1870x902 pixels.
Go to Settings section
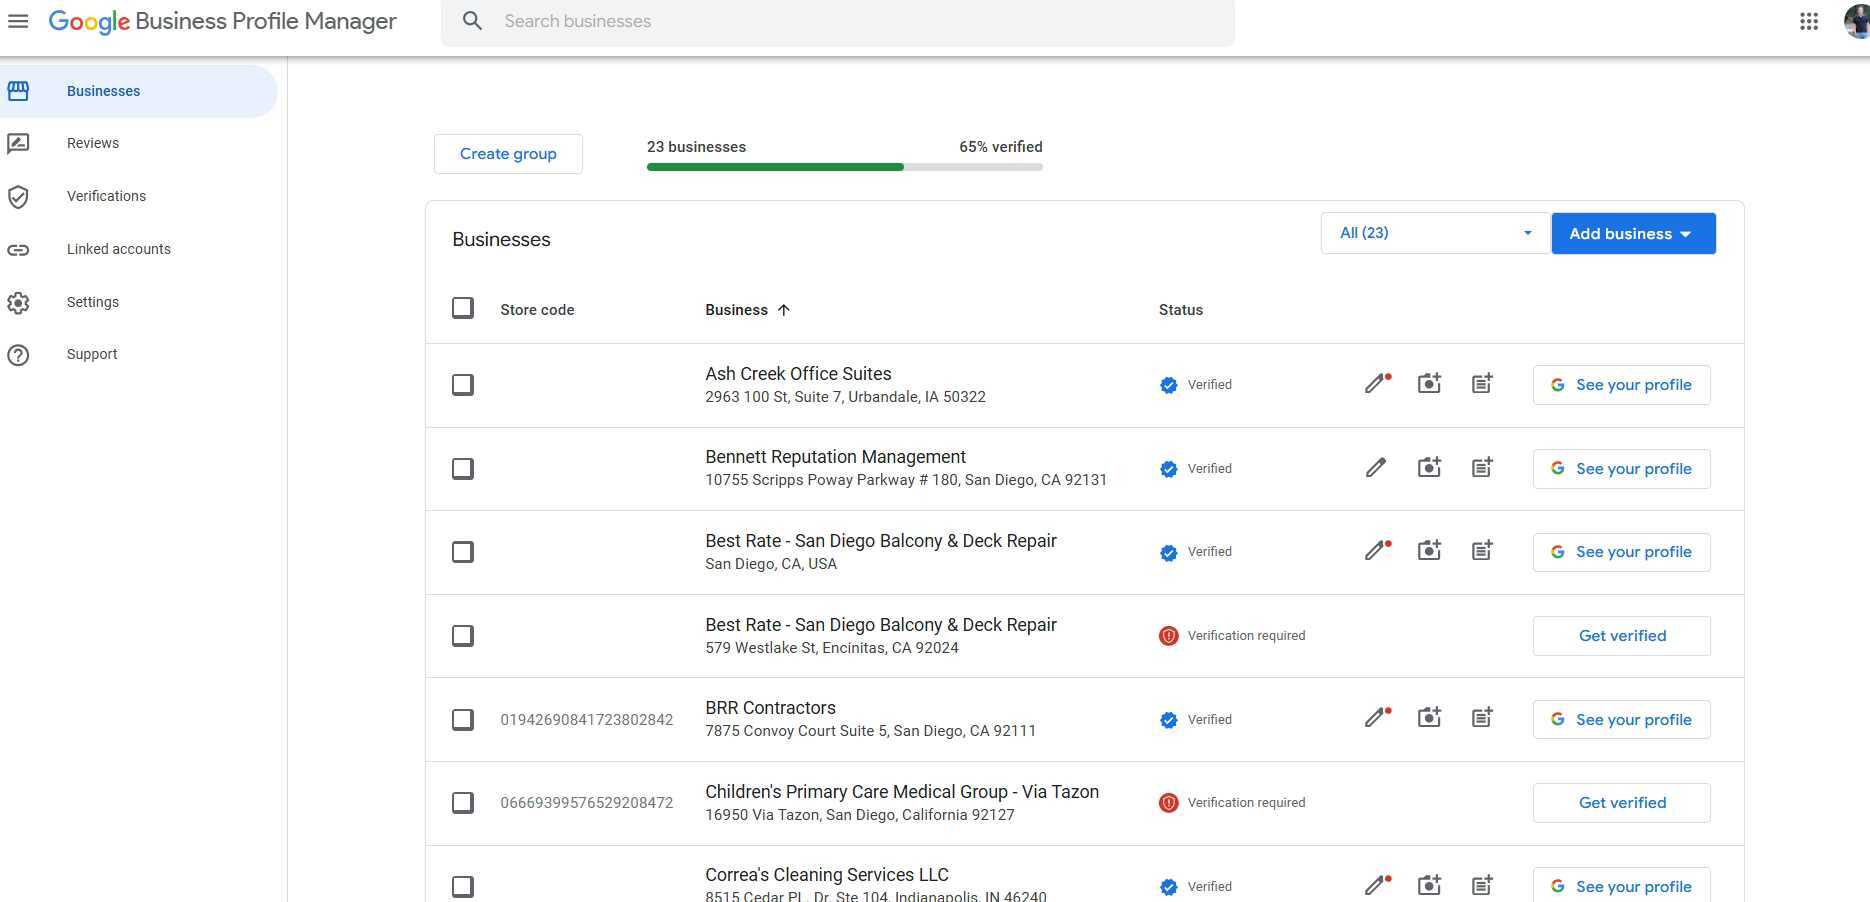(x=93, y=303)
